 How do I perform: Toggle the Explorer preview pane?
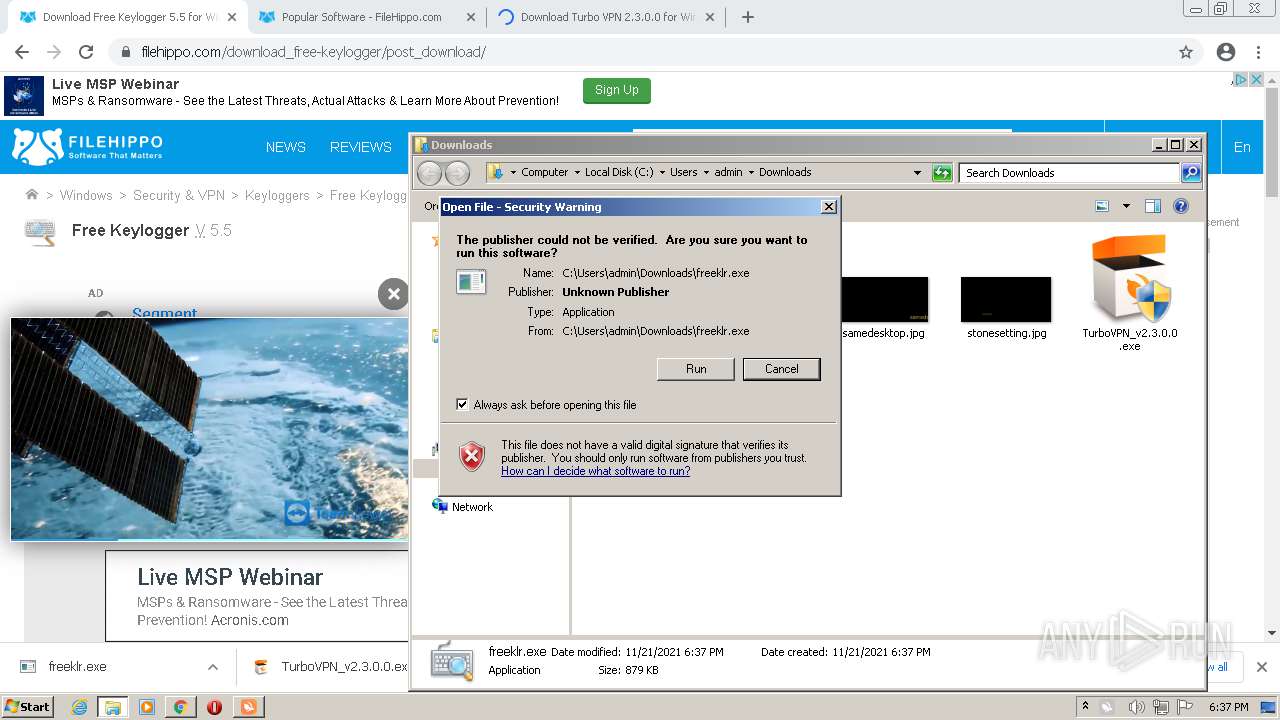[1153, 206]
